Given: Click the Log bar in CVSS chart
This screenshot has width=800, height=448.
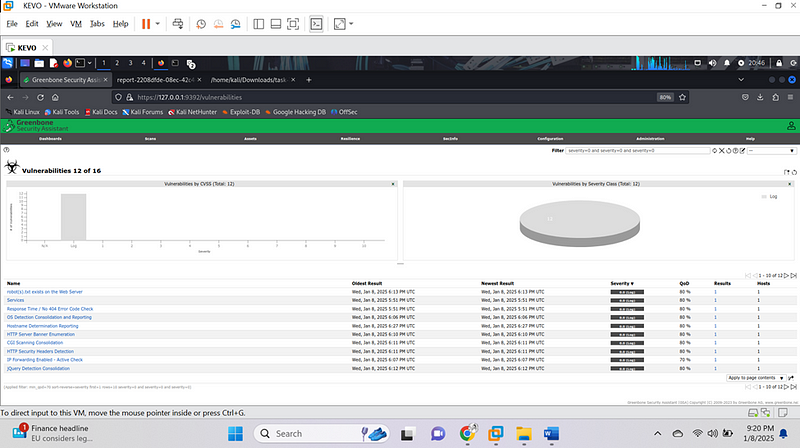Looking at the screenshot, I should click(73, 217).
